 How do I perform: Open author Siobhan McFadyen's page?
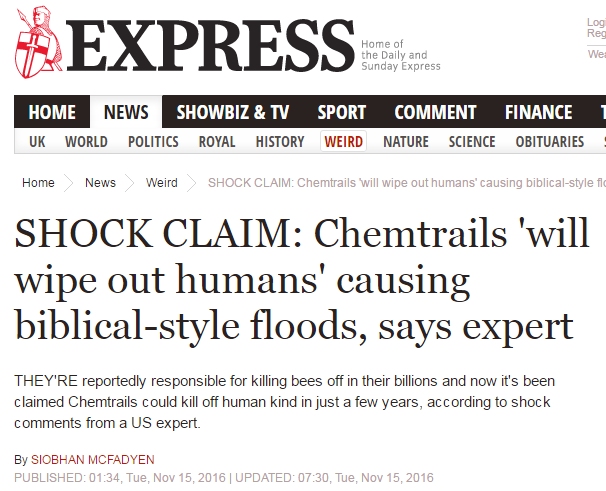click(93, 460)
